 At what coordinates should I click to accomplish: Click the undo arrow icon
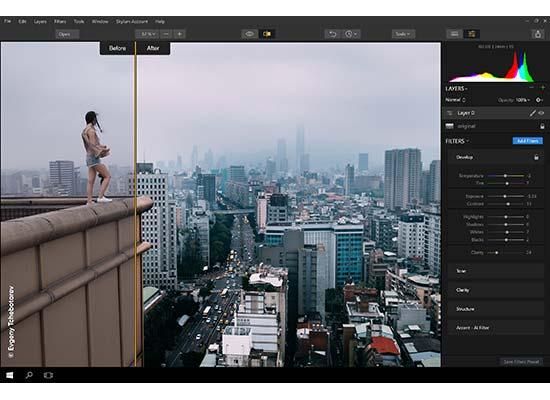(x=333, y=34)
